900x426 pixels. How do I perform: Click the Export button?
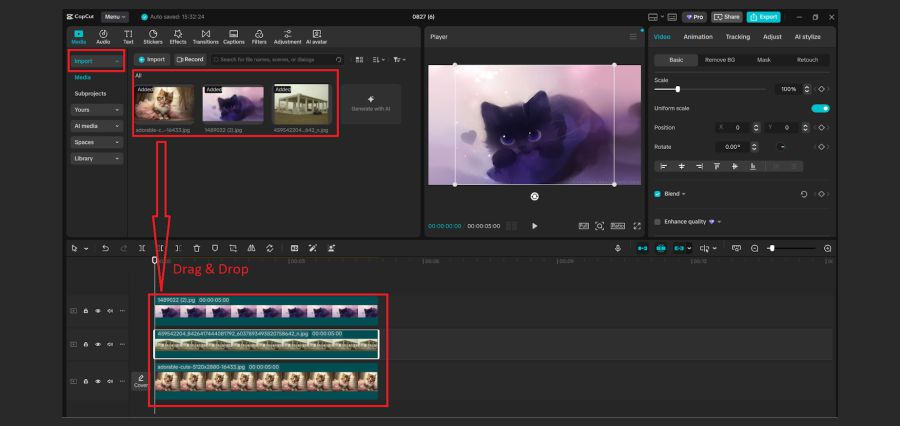pos(763,17)
